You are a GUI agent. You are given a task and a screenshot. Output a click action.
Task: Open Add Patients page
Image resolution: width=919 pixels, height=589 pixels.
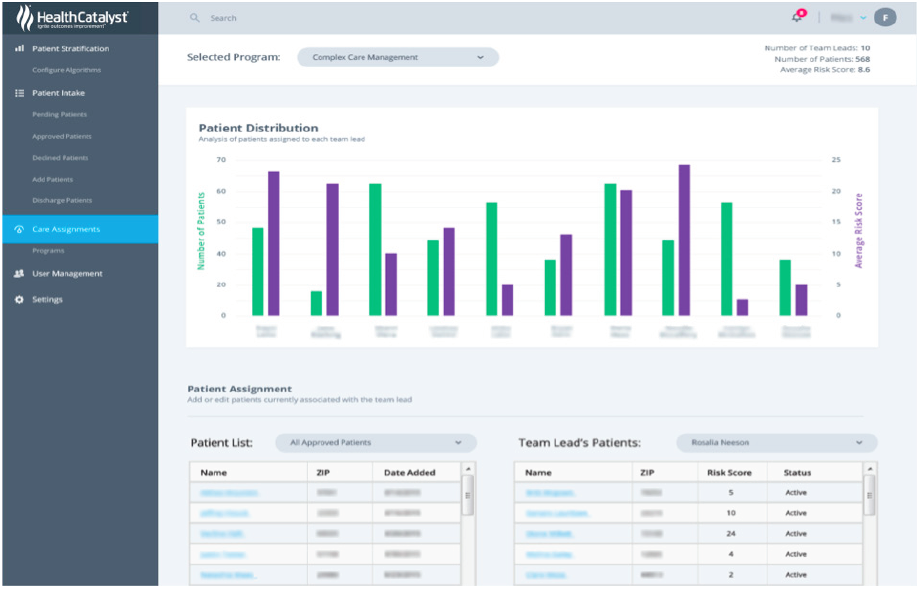pos(52,179)
